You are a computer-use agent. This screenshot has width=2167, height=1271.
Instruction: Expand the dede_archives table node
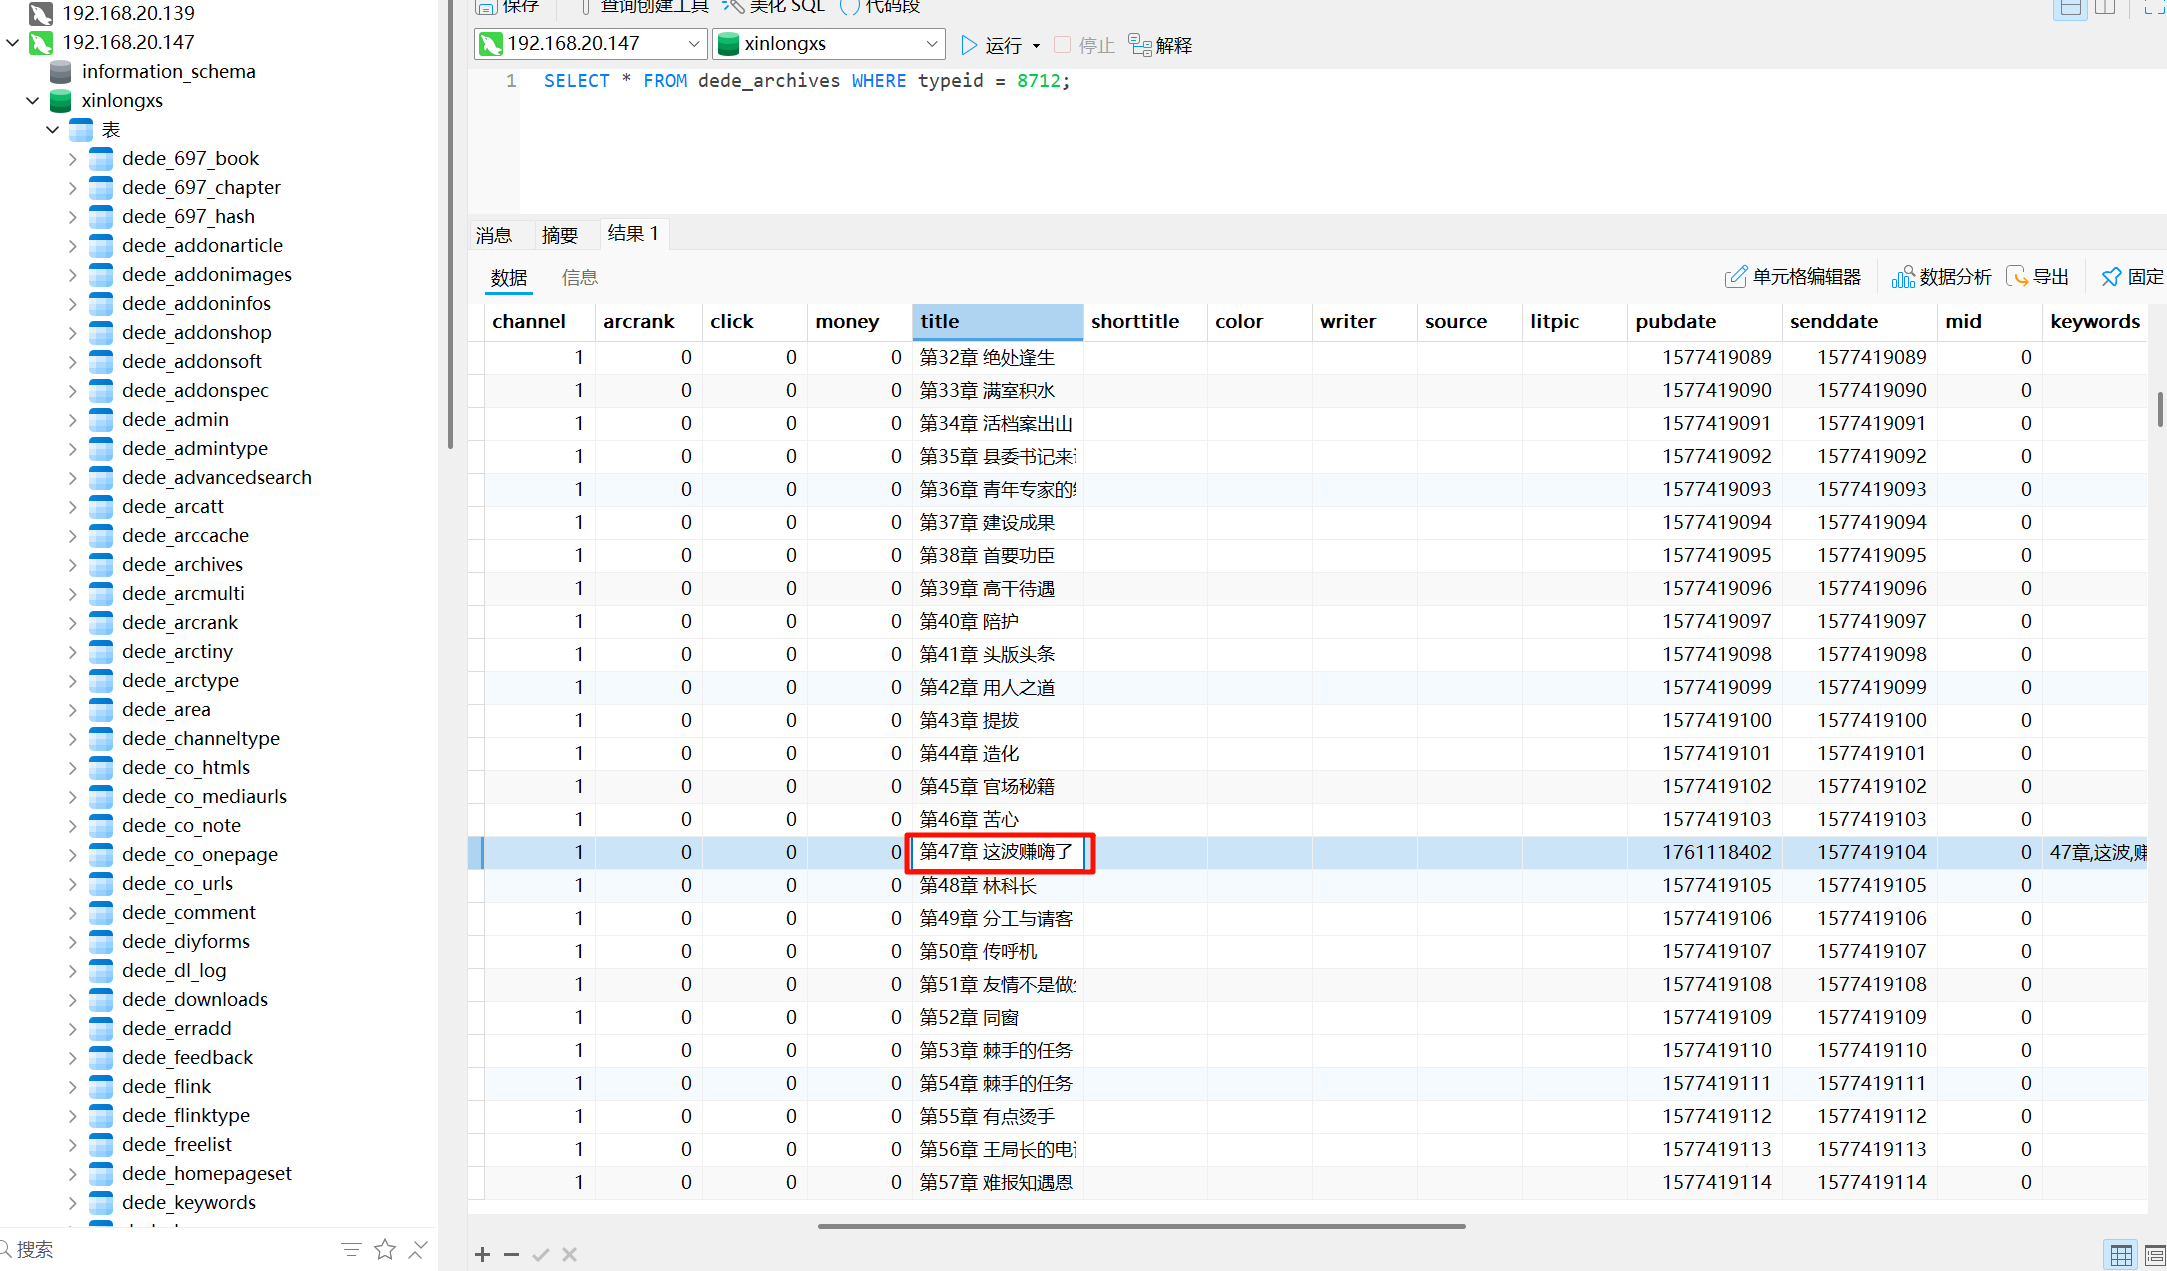pyautogui.click(x=73, y=565)
